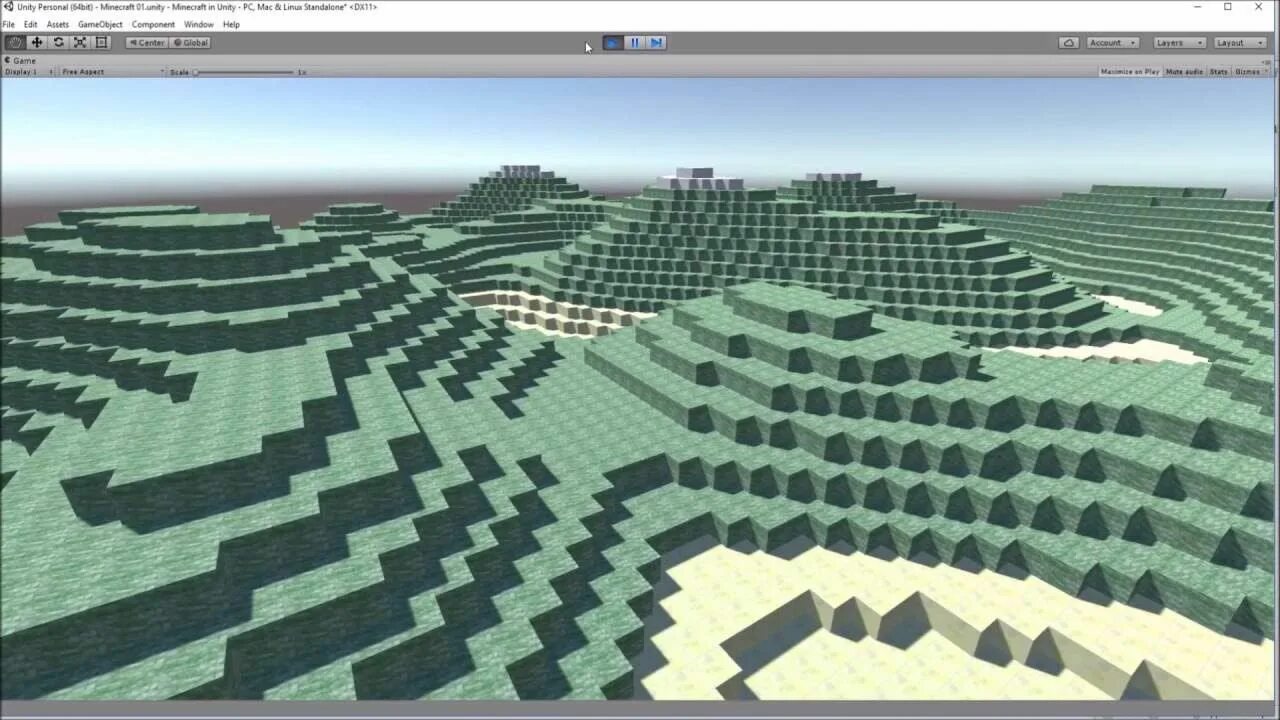This screenshot has height=720, width=1280.
Task: Pause the running game
Action: click(635, 42)
